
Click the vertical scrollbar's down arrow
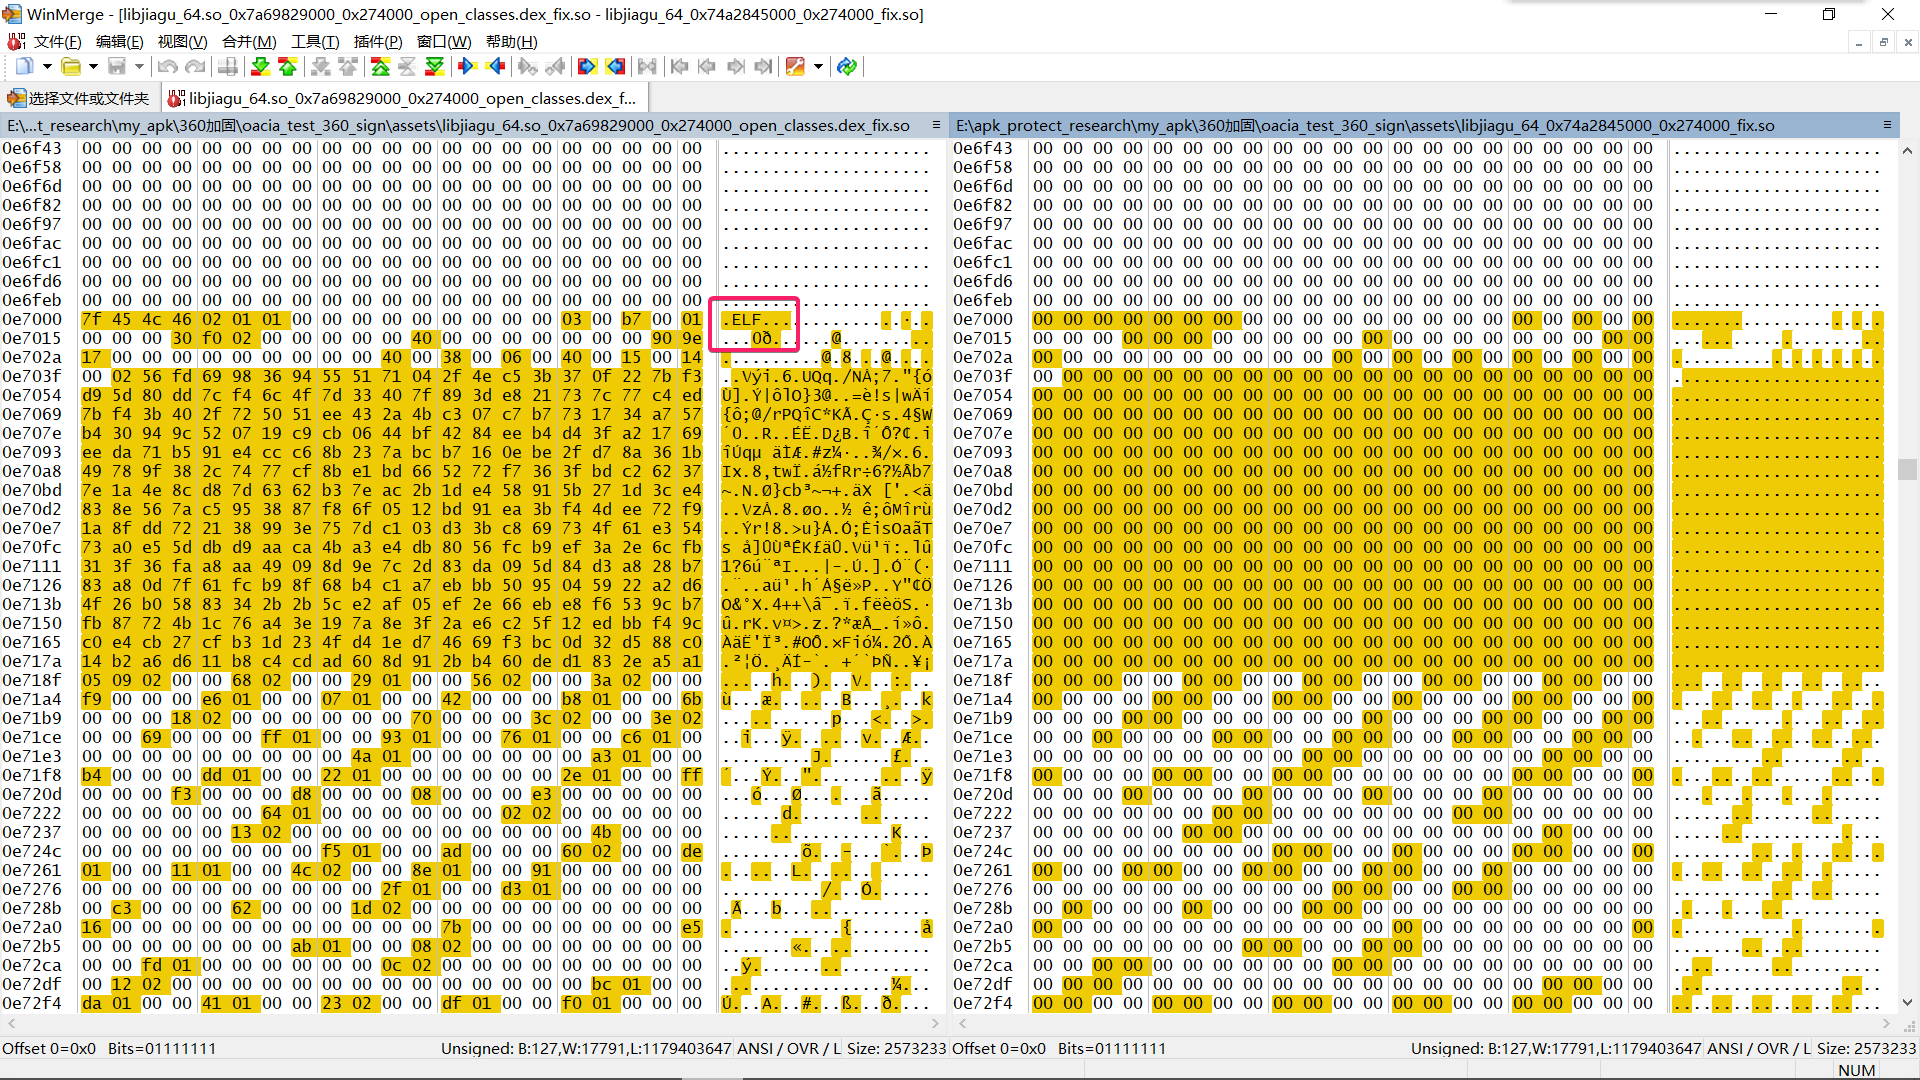(1907, 1002)
